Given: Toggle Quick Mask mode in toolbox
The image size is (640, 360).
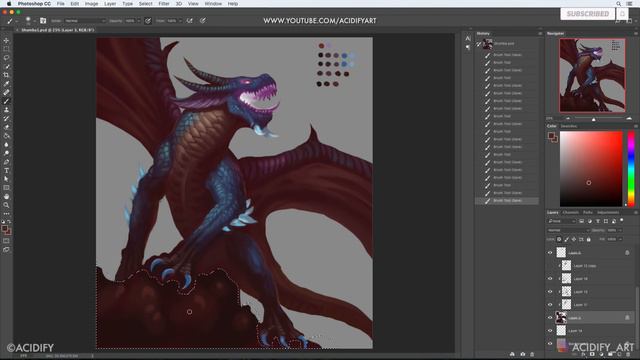Looking at the screenshot, I should click(x=6, y=240).
